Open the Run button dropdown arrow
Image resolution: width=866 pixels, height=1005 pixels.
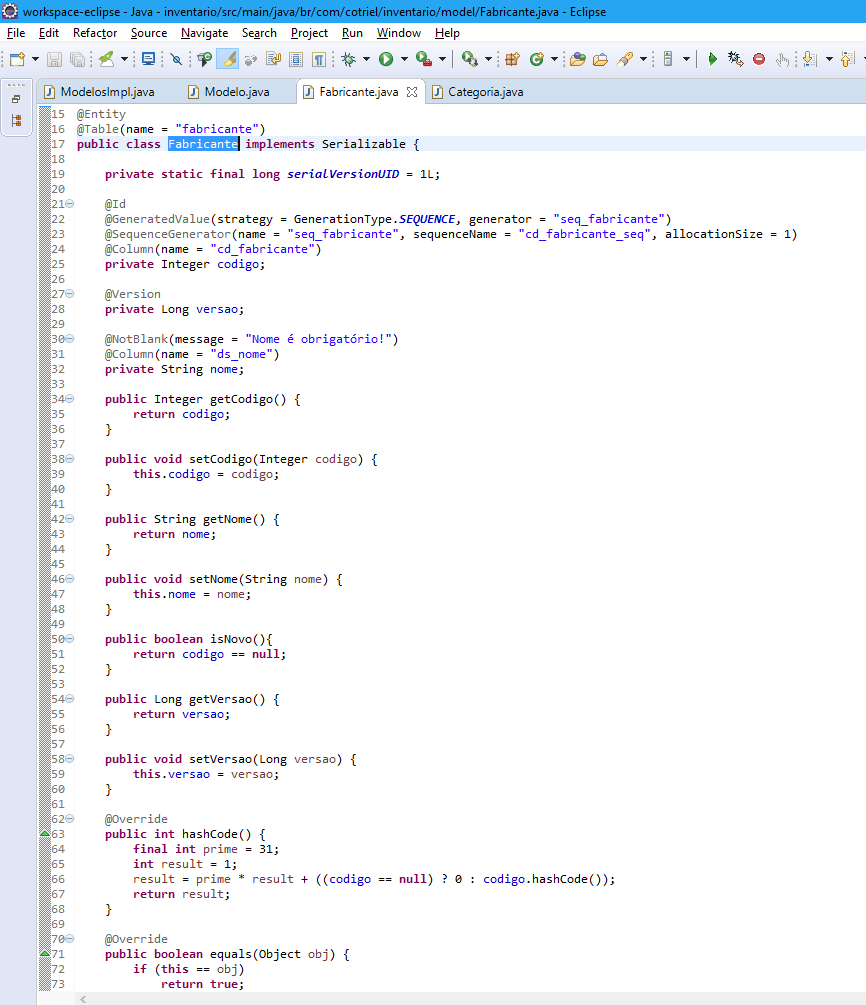click(404, 59)
